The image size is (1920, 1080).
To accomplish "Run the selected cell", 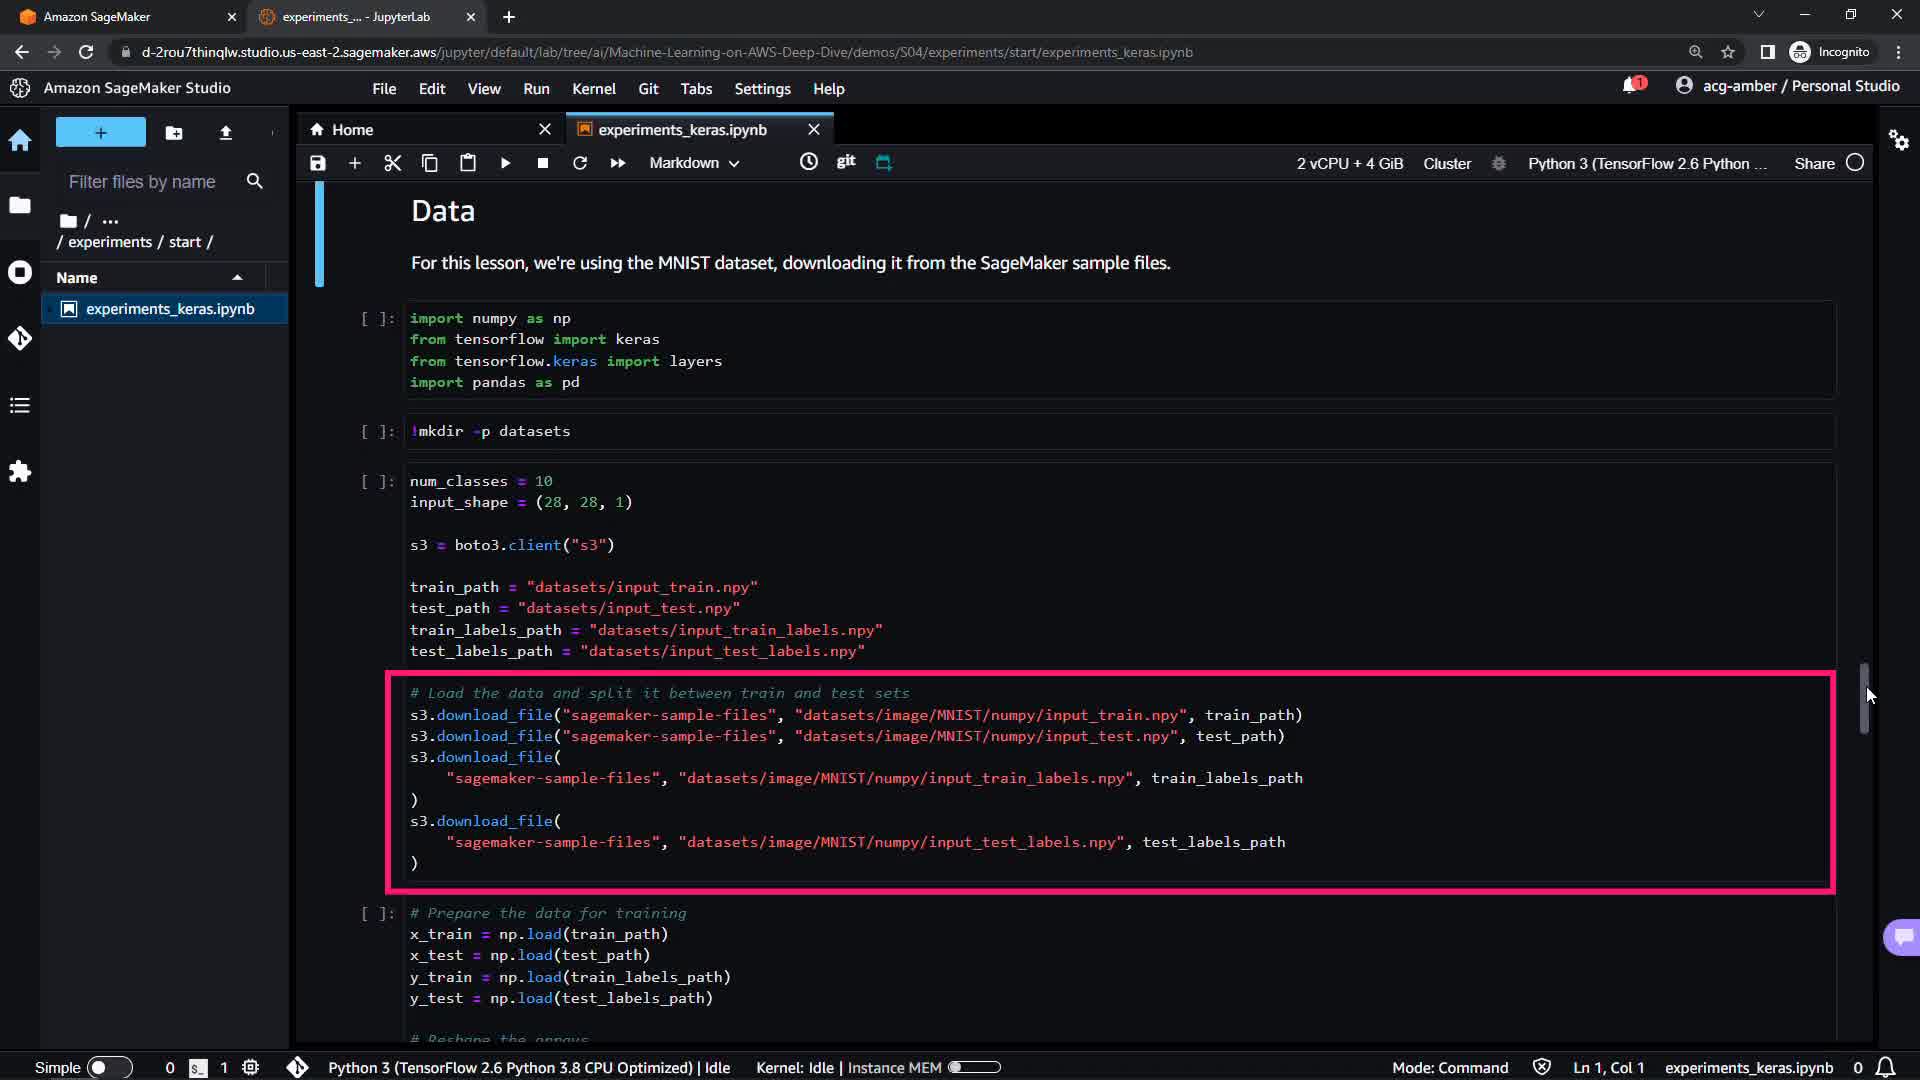I will [x=505, y=163].
